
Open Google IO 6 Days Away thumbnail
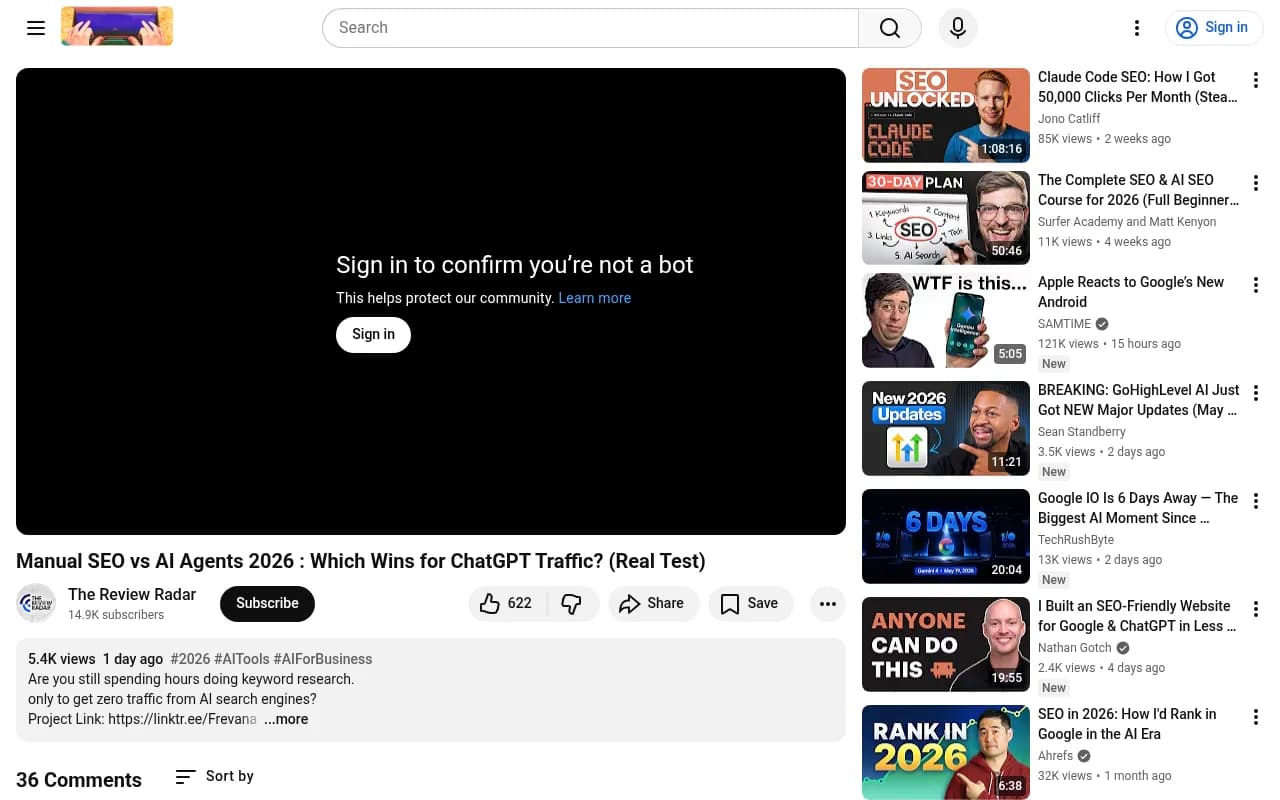point(946,536)
